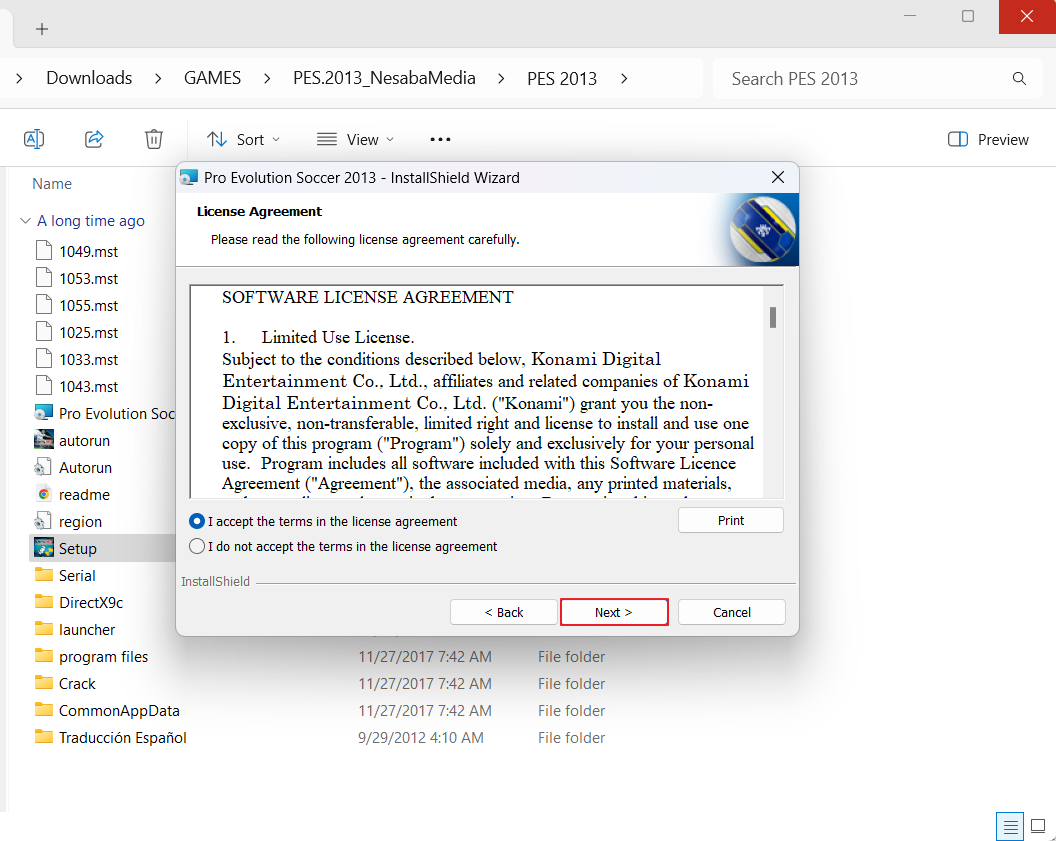Select the readme Chrome file icon
The height and width of the screenshot is (841, 1056).
(x=44, y=494)
